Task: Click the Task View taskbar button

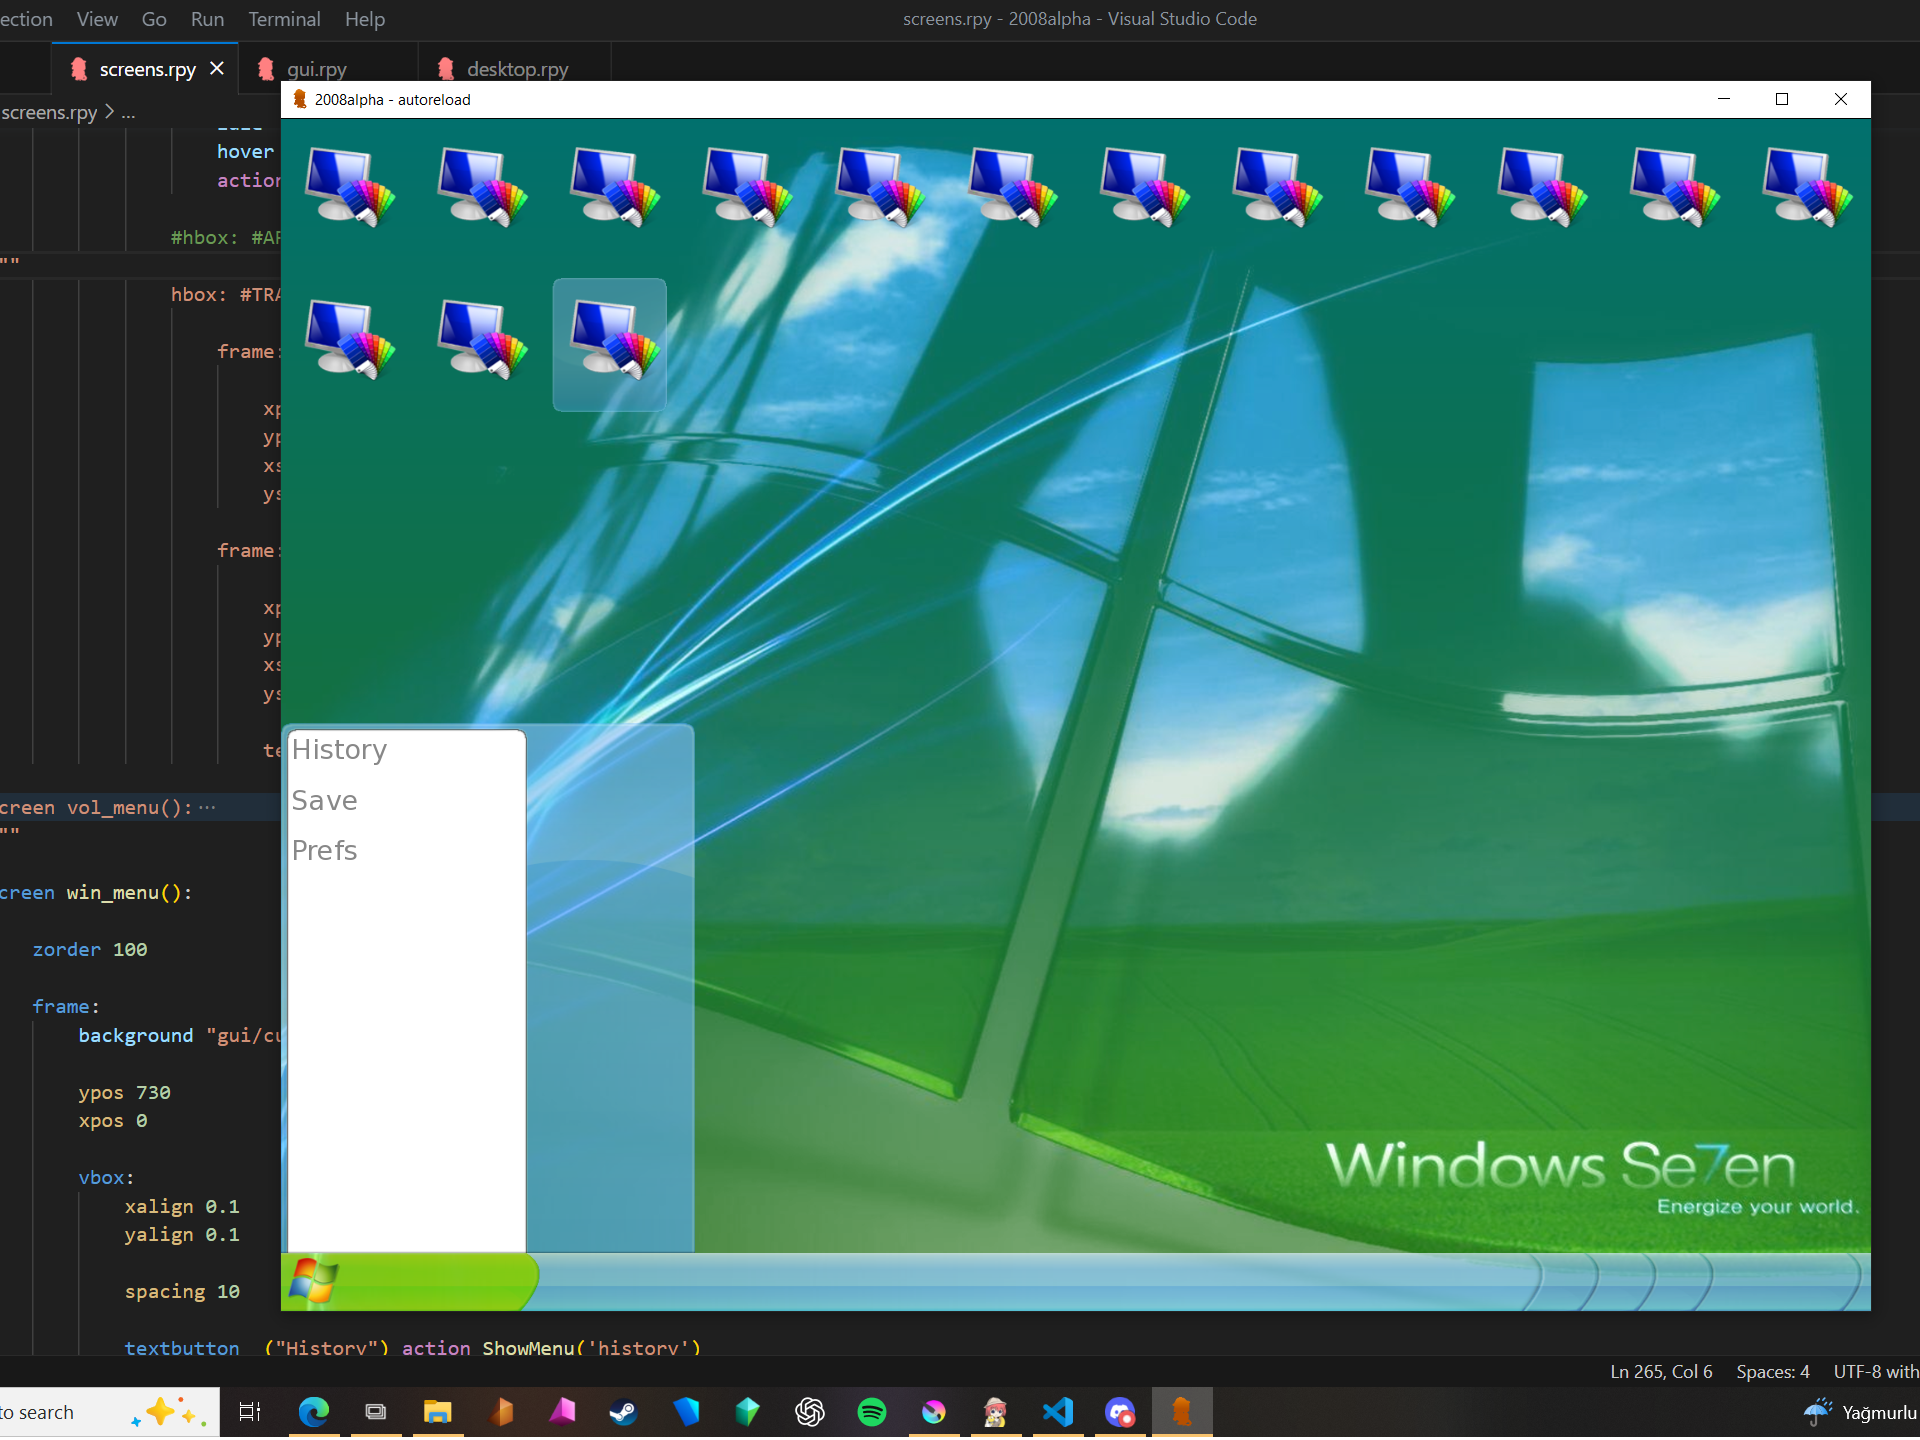Action: [x=250, y=1412]
